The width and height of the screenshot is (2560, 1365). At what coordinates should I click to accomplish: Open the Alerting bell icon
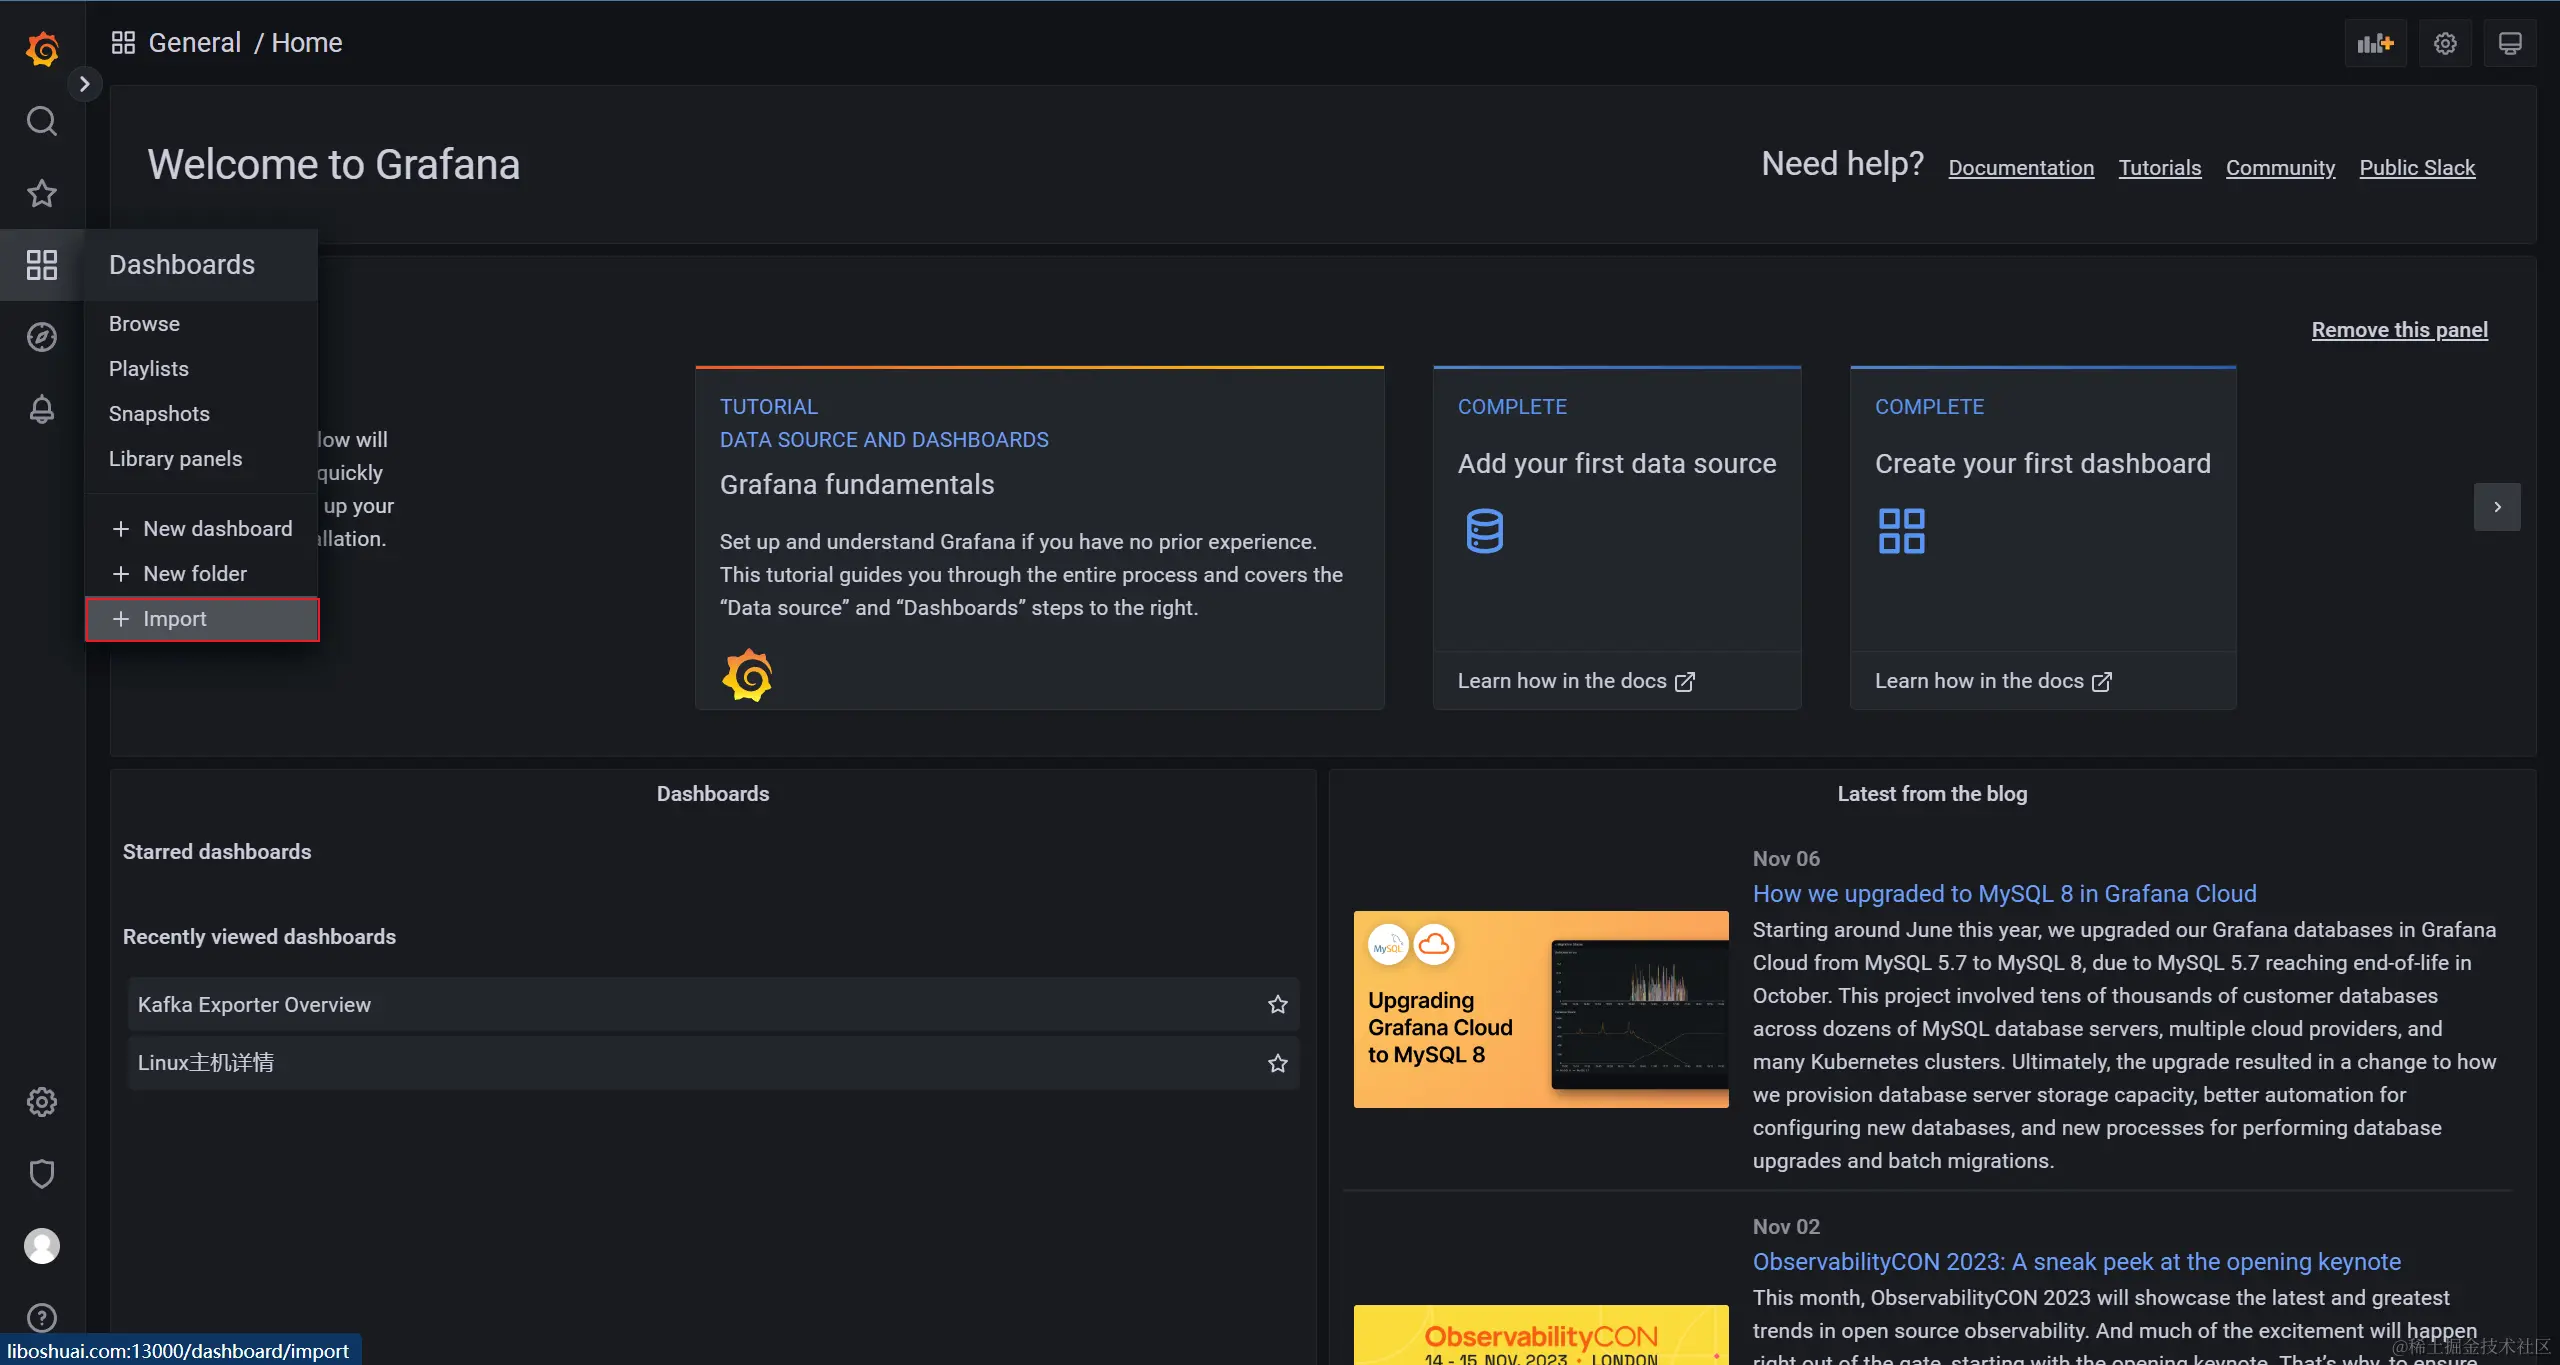click(x=41, y=409)
